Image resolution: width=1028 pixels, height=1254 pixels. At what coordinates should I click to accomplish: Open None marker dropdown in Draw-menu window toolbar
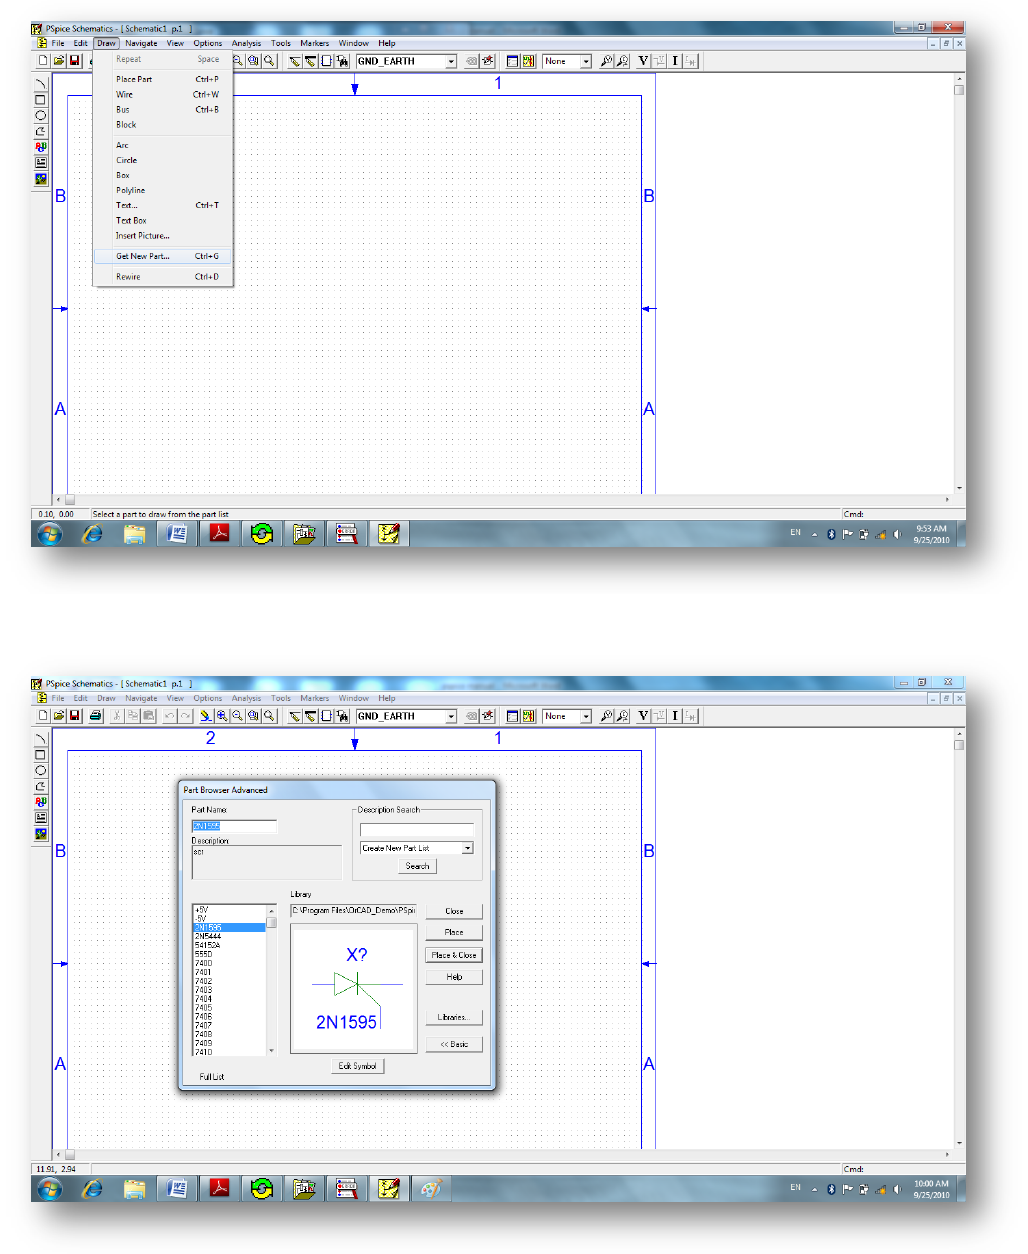pyautogui.click(x=586, y=61)
